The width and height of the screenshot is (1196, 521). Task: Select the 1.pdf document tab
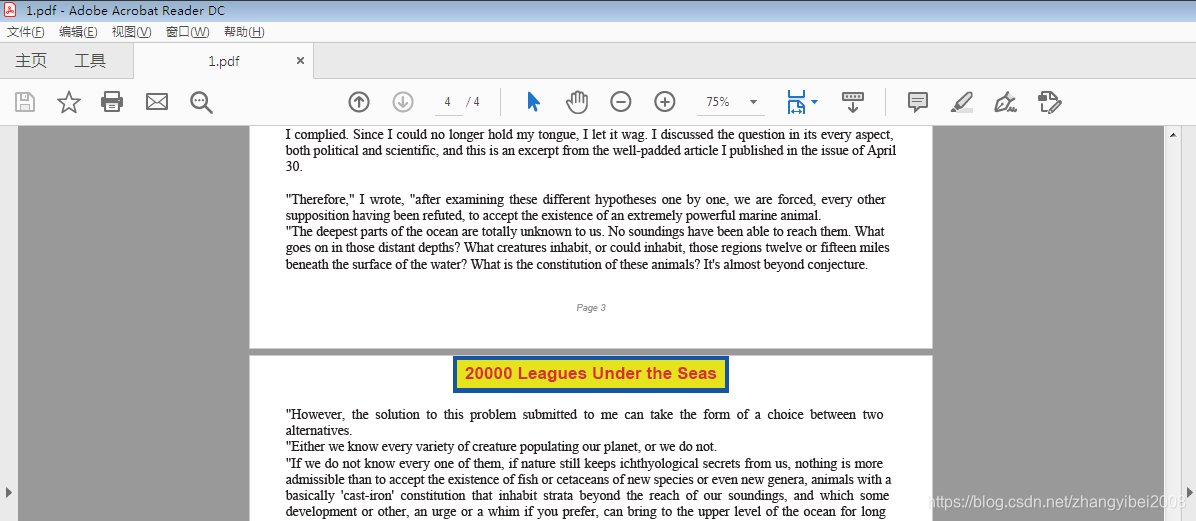pos(223,61)
